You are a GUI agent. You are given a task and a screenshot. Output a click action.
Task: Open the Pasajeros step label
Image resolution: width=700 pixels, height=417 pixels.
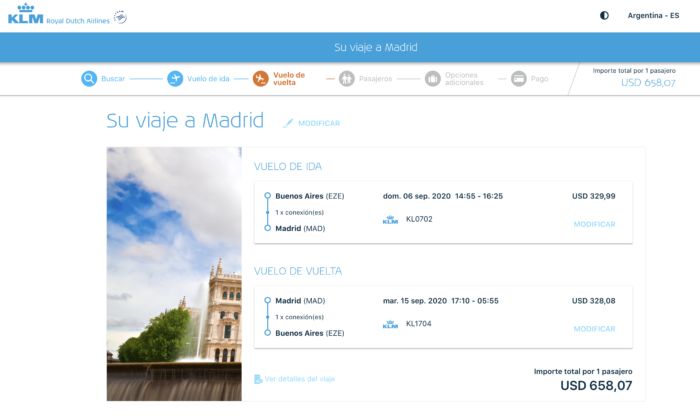(x=375, y=79)
